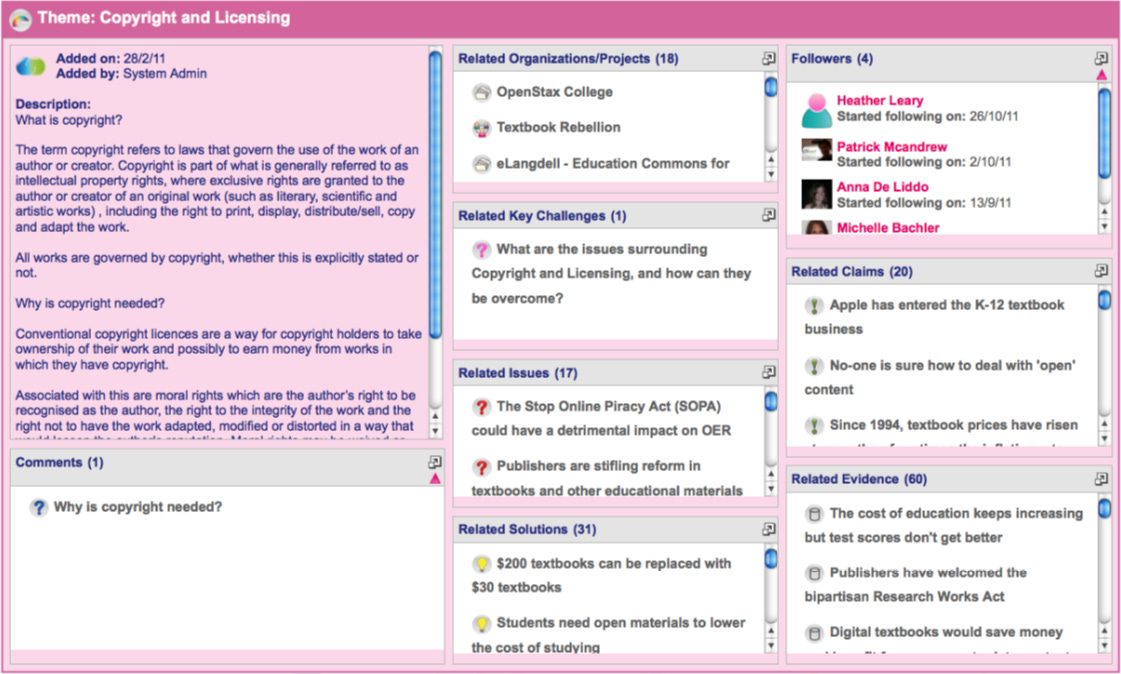
Task: Click Heather Leary's avatar
Action: (816, 110)
